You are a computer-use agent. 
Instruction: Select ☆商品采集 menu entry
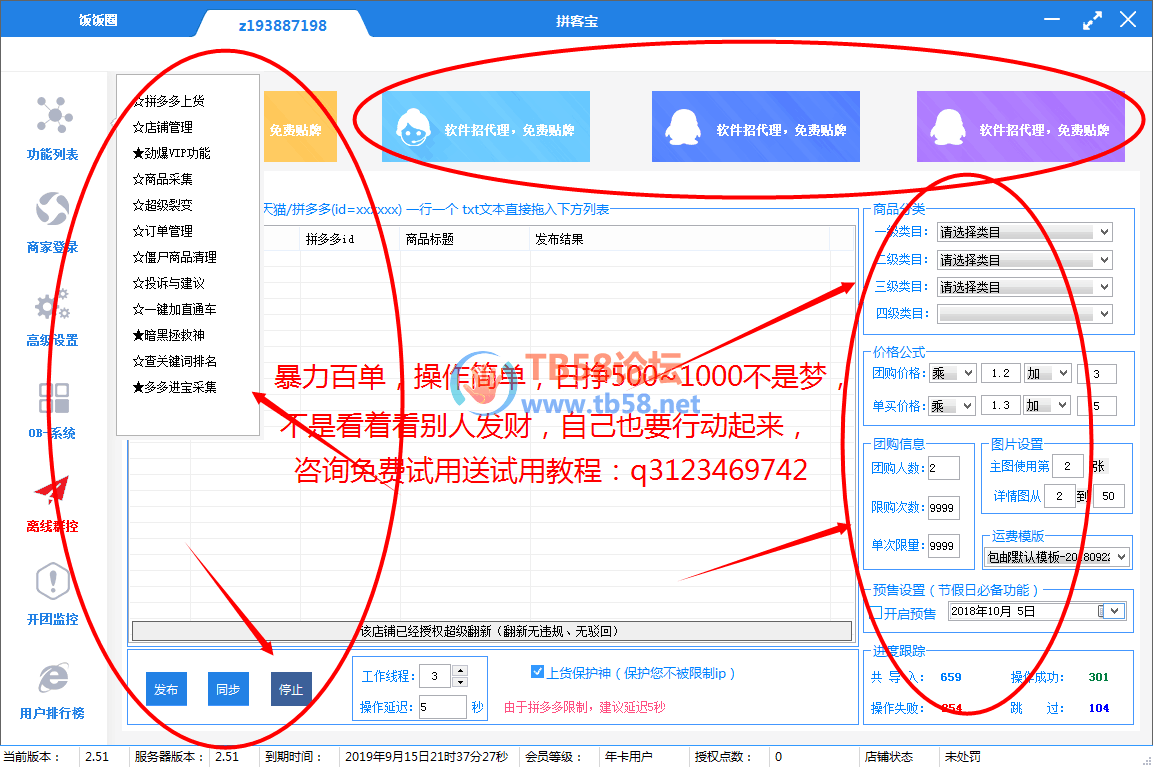coord(163,179)
